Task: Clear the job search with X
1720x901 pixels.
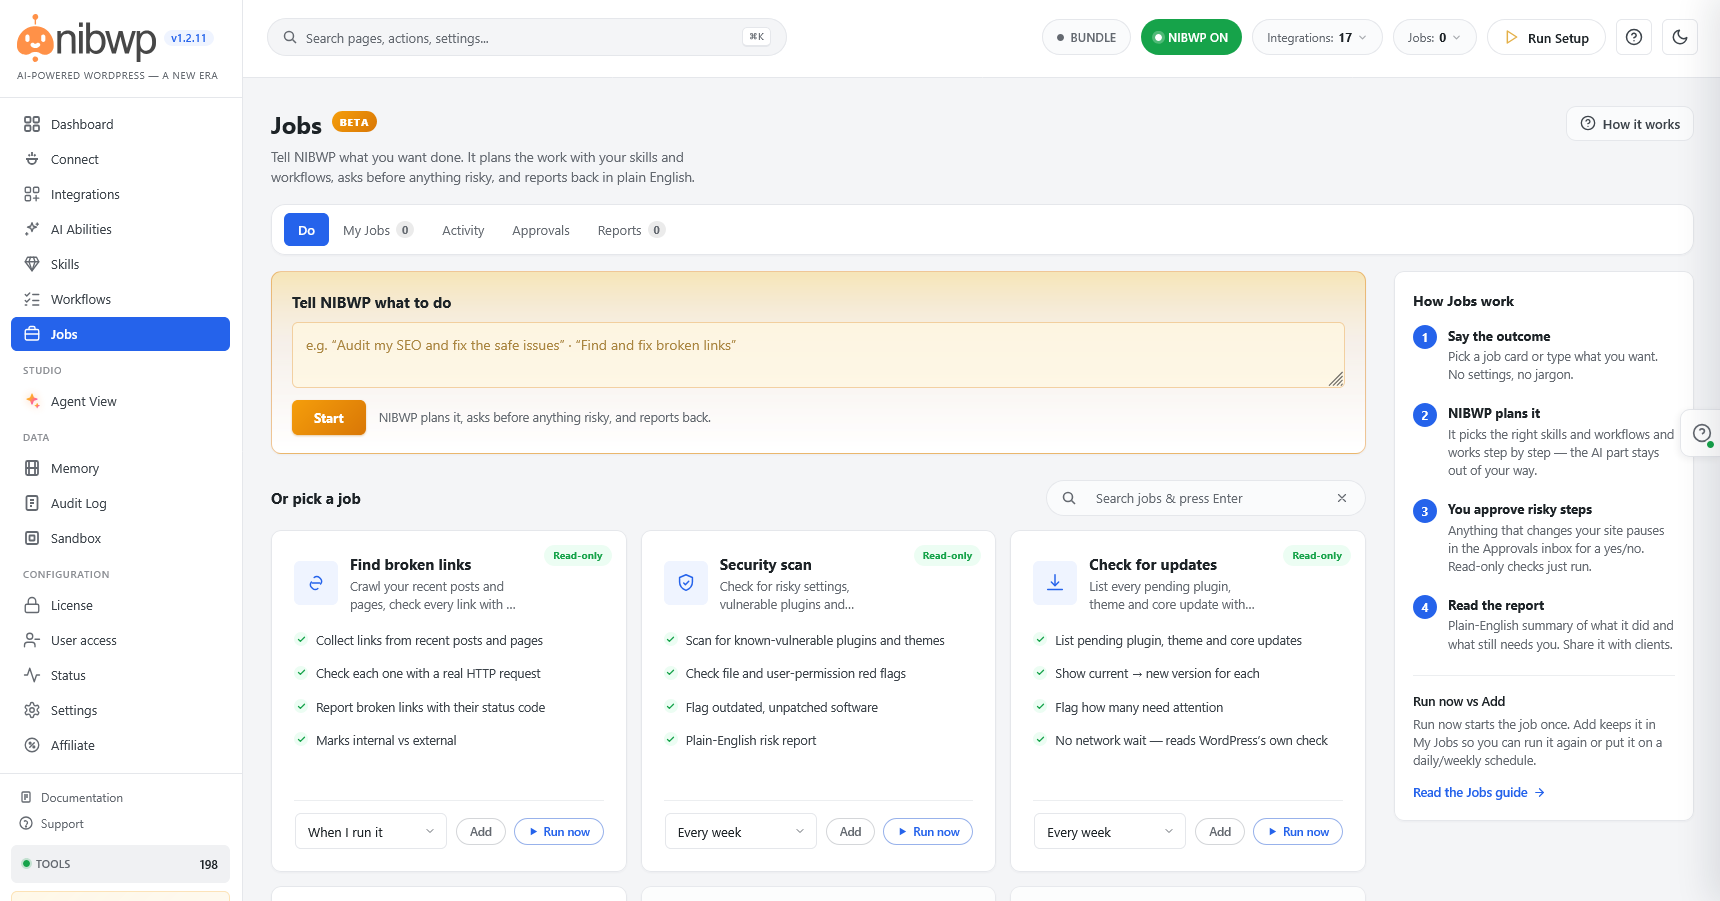Action: click(x=1342, y=498)
